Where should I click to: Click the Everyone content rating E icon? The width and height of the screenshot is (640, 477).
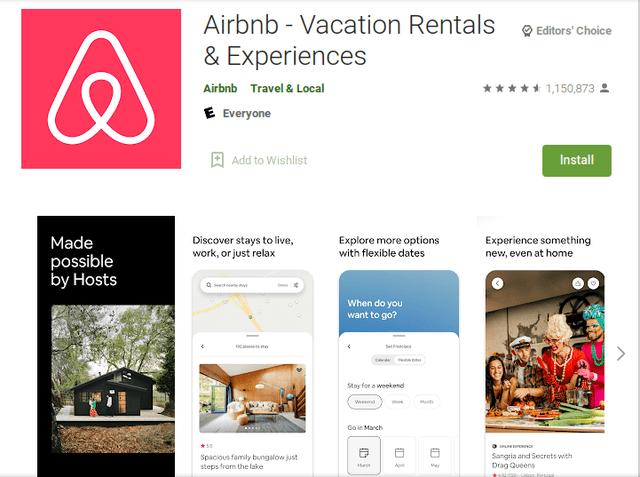pos(209,113)
